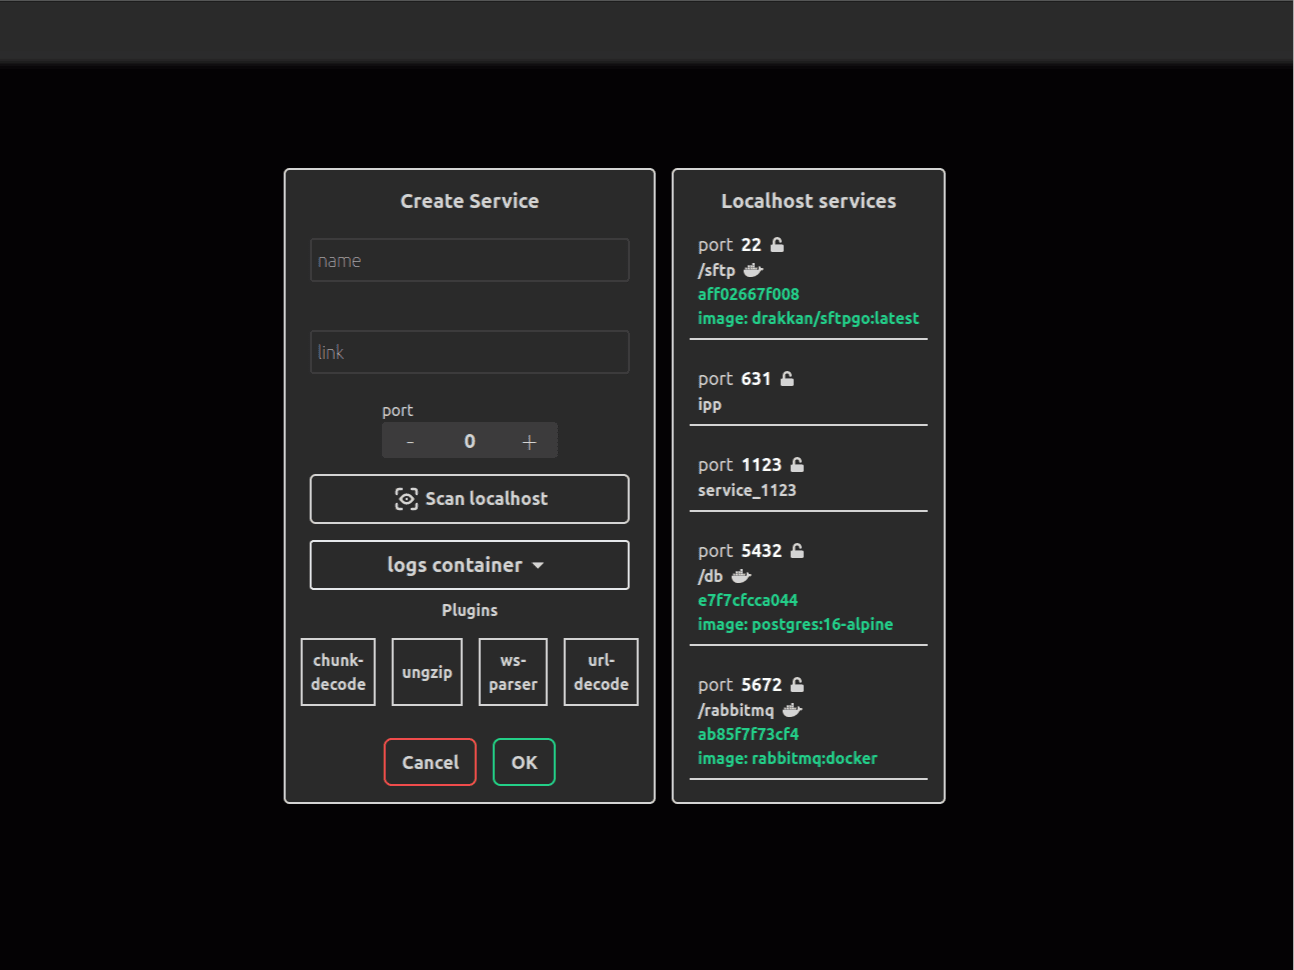Screen dimensions: 1294x970
Task: Click the unlock icon next to port 22
Action: click(x=777, y=245)
